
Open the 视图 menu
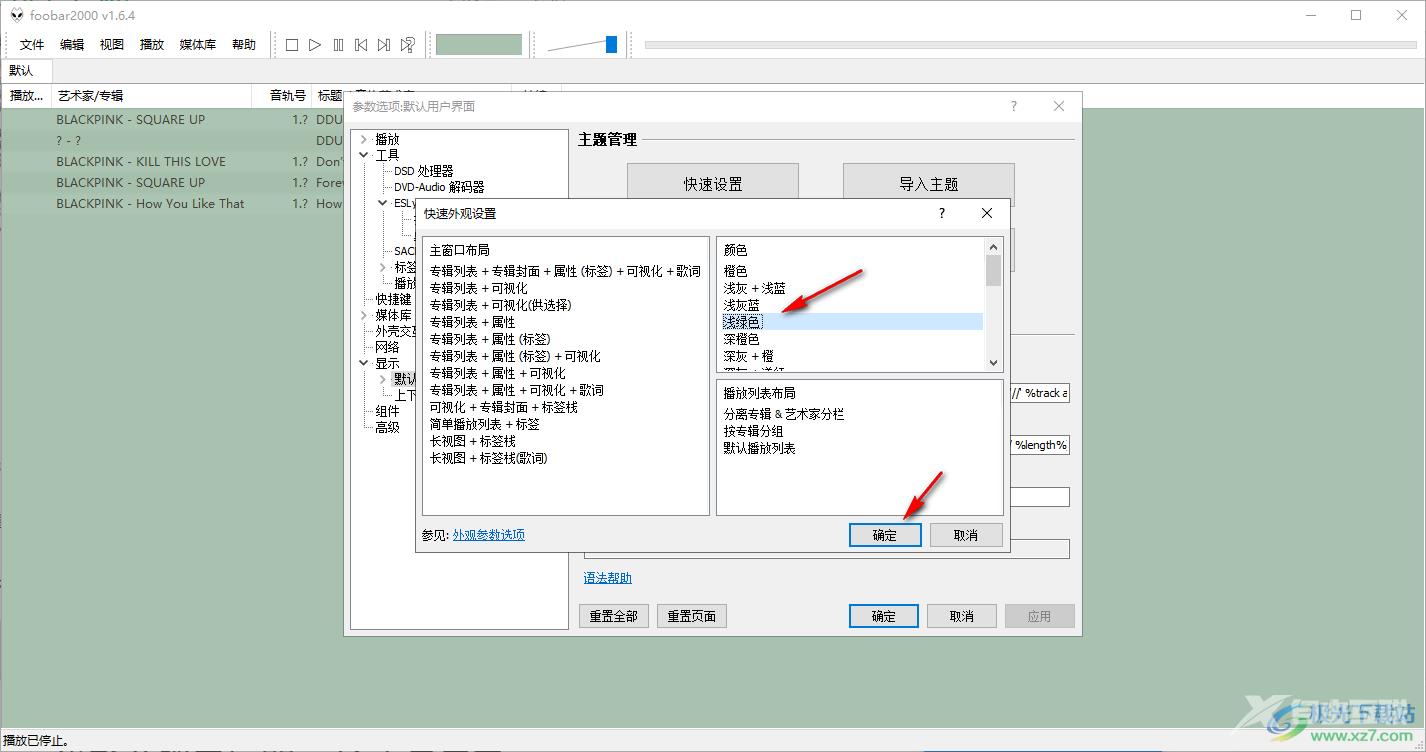coord(112,44)
